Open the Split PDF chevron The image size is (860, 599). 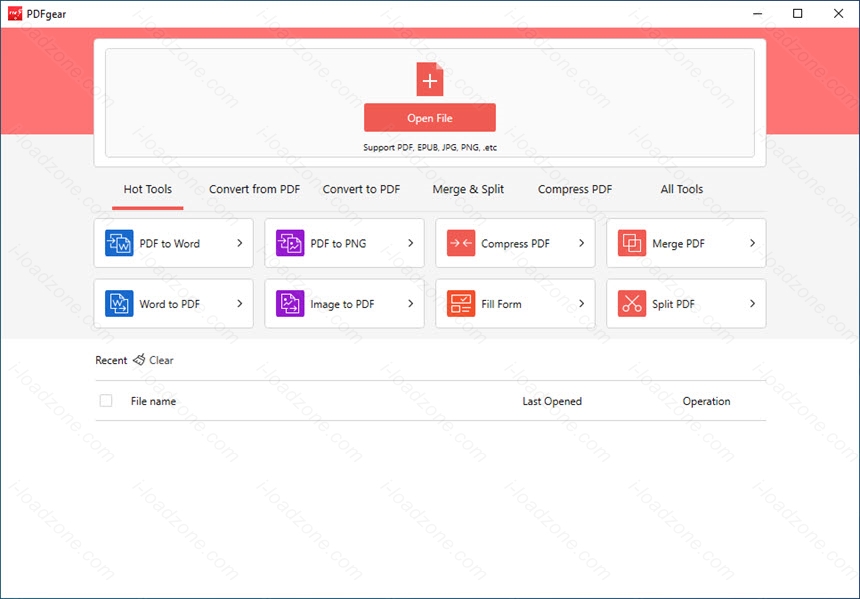pos(752,303)
